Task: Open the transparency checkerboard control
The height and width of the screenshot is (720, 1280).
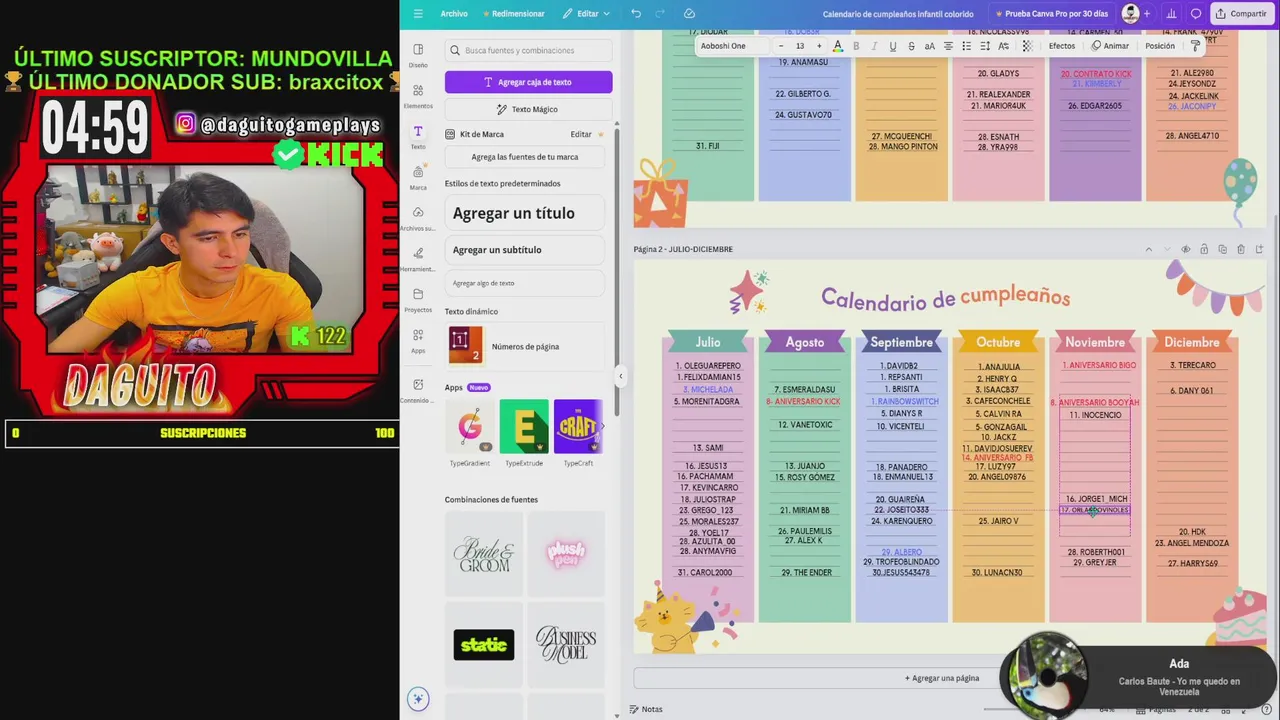Action: (1027, 46)
